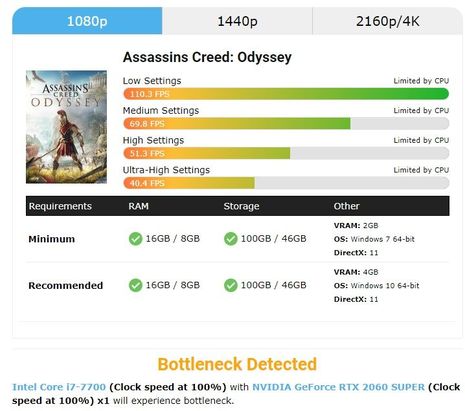Screen dimensions: 465x411
Task: Click the Assassin's Creed Odyssey cover thumbnail
Action: (x=66, y=127)
